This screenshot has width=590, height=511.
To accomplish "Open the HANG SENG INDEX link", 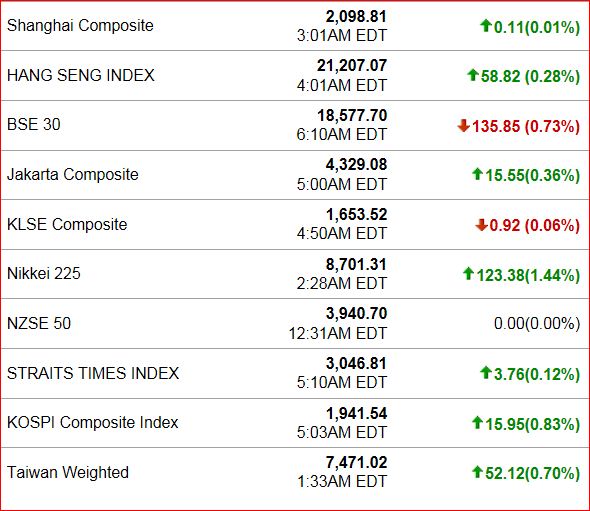I will pyautogui.click(x=81, y=75).
